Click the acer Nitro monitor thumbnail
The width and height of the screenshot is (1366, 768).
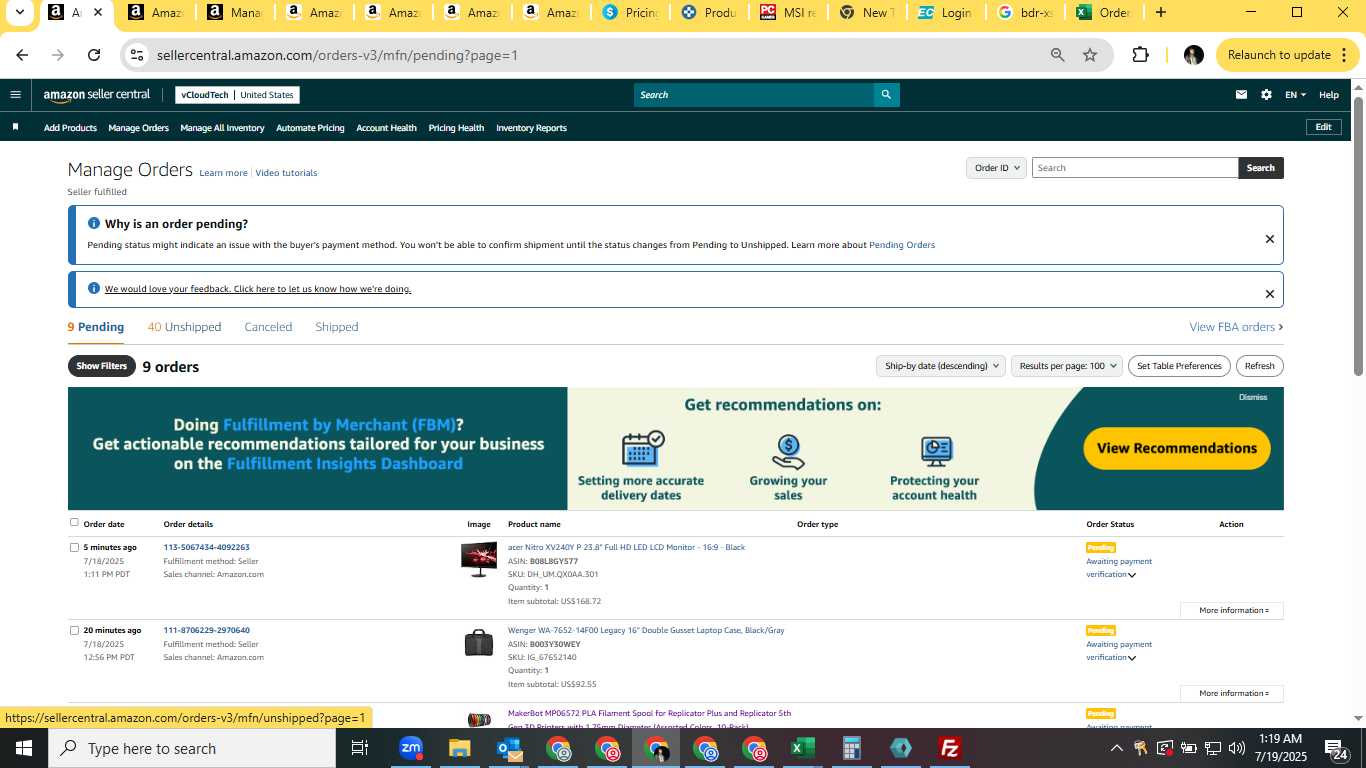478,559
